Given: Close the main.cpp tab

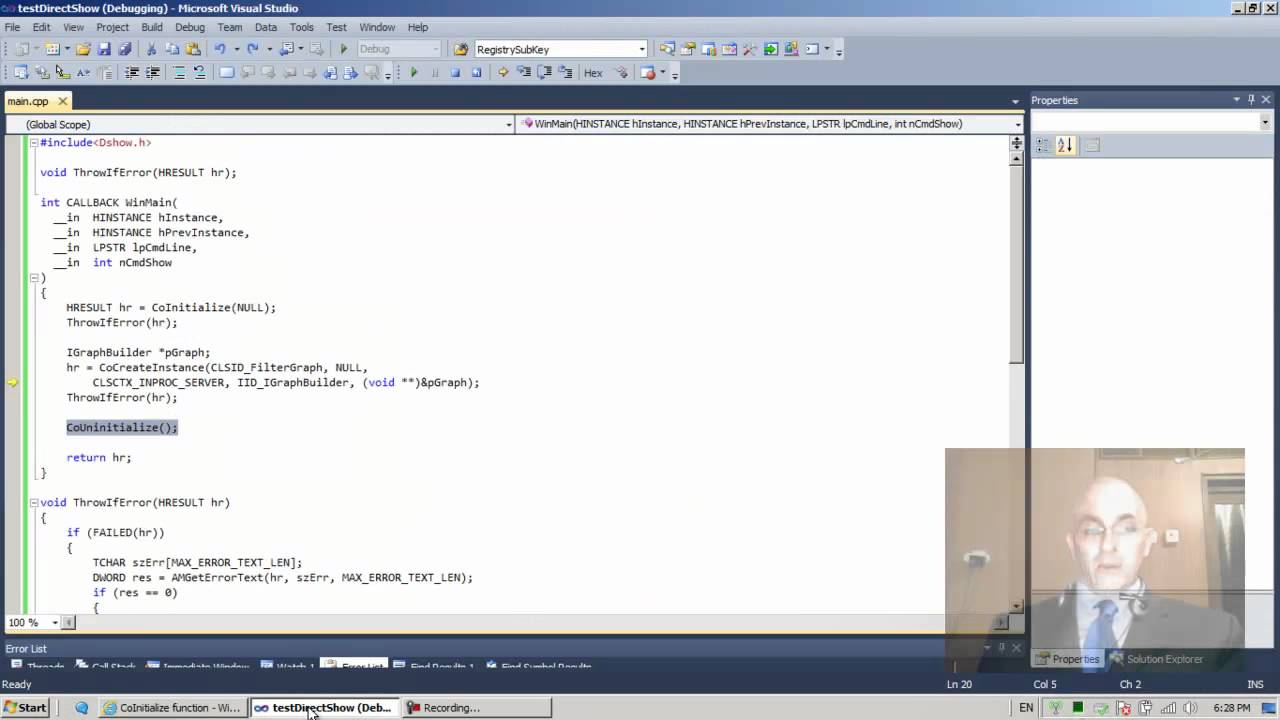Looking at the screenshot, I should pyautogui.click(x=63, y=101).
